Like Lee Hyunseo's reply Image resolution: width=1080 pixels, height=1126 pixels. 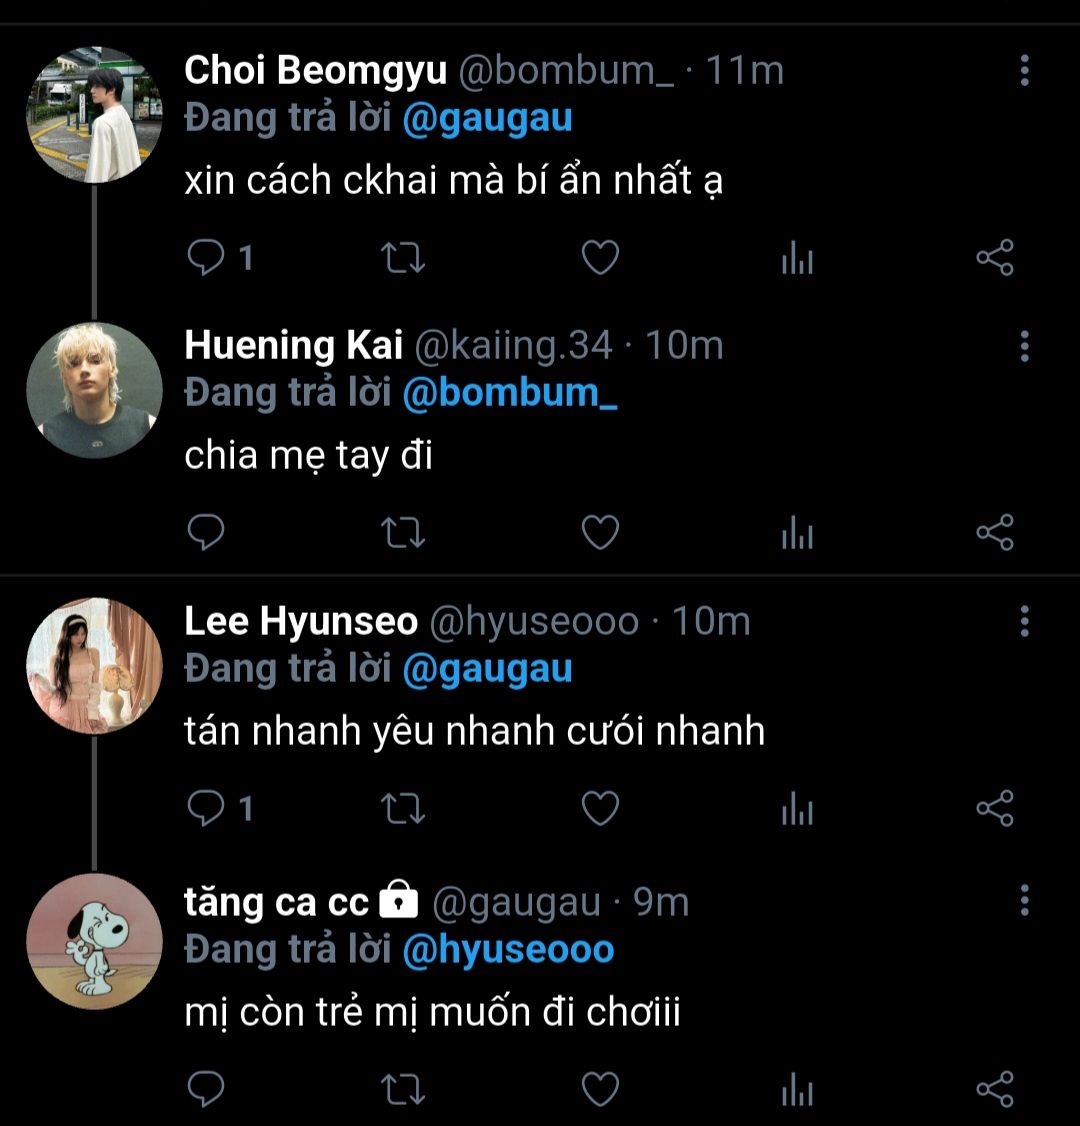(x=600, y=808)
